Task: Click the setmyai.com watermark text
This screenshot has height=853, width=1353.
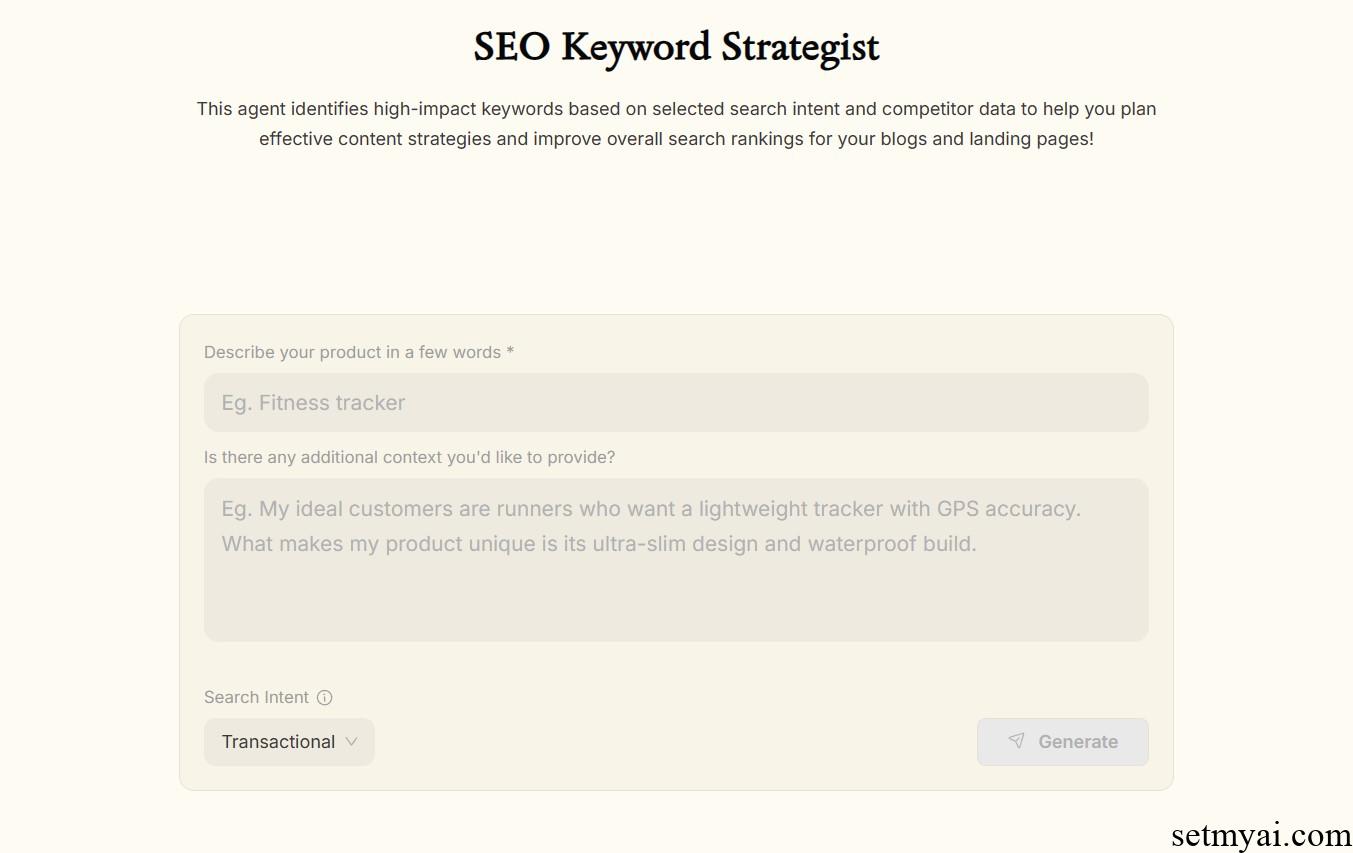Action: point(1261,834)
